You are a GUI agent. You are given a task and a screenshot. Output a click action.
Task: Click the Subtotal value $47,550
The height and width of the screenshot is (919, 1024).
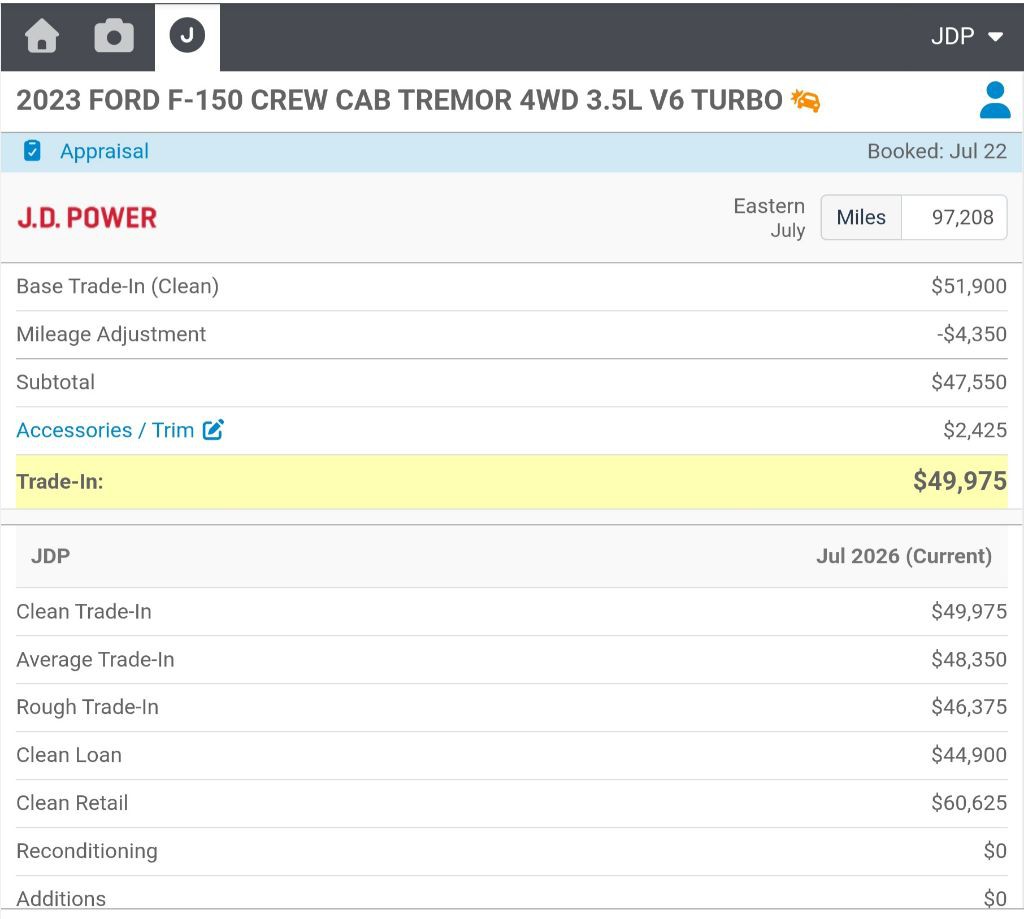pos(968,382)
